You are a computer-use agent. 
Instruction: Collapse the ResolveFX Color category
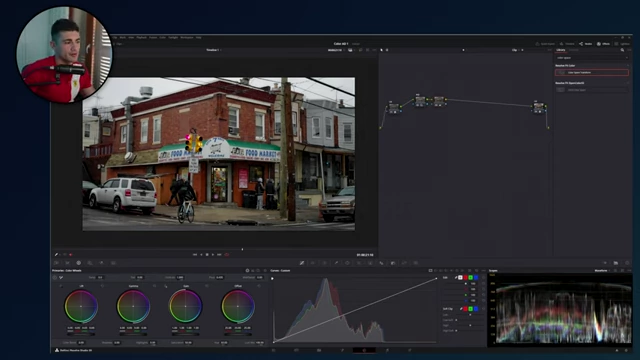pos(627,65)
